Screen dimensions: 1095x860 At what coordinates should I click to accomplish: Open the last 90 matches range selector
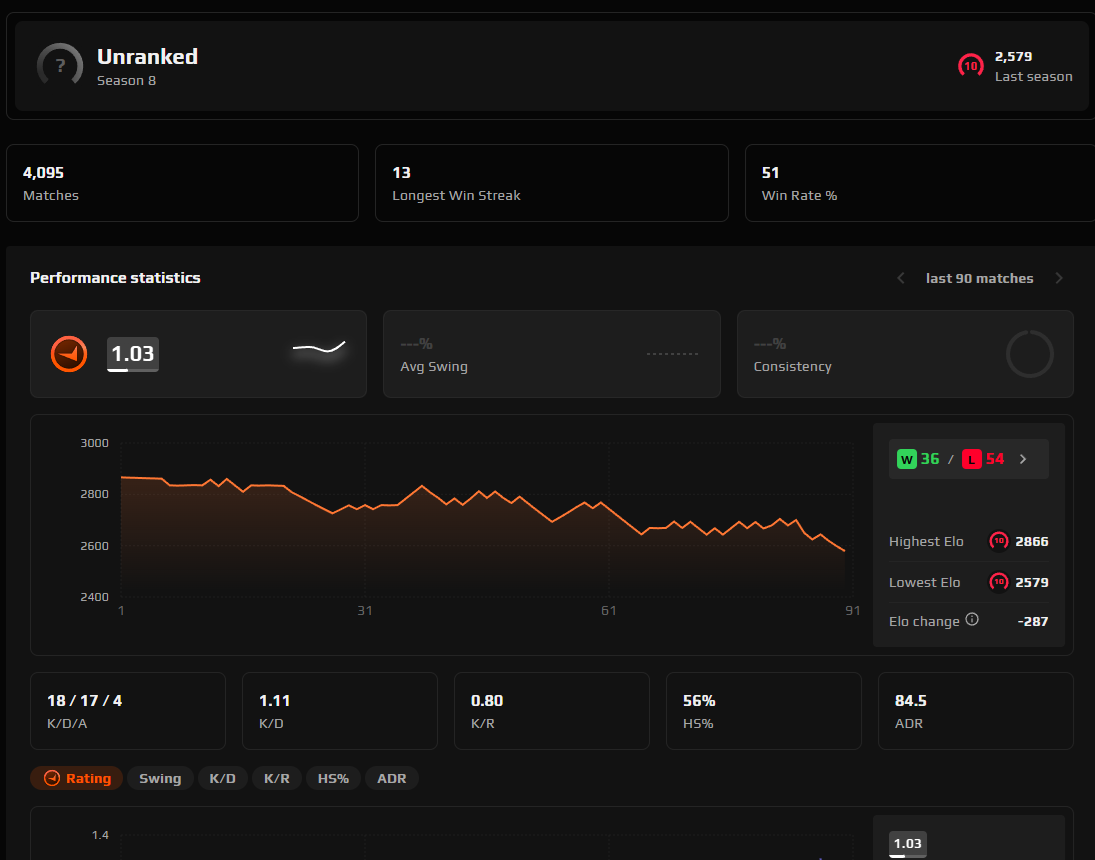tap(979, 278)
